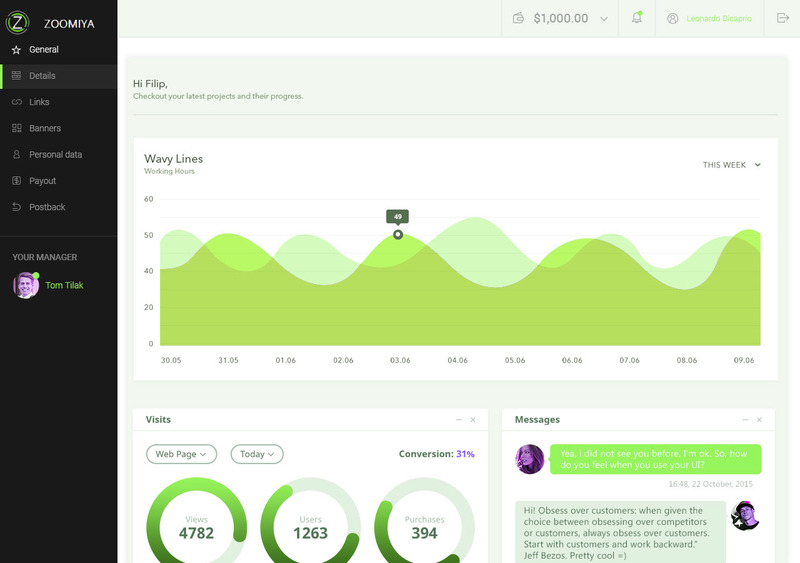
Task: Open Personal data menu item
Action: [x=55, y=155]
